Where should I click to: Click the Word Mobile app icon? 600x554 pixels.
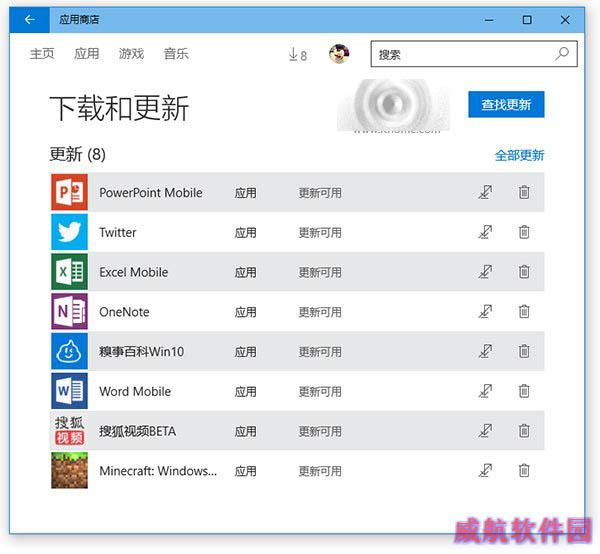point(69,391)
